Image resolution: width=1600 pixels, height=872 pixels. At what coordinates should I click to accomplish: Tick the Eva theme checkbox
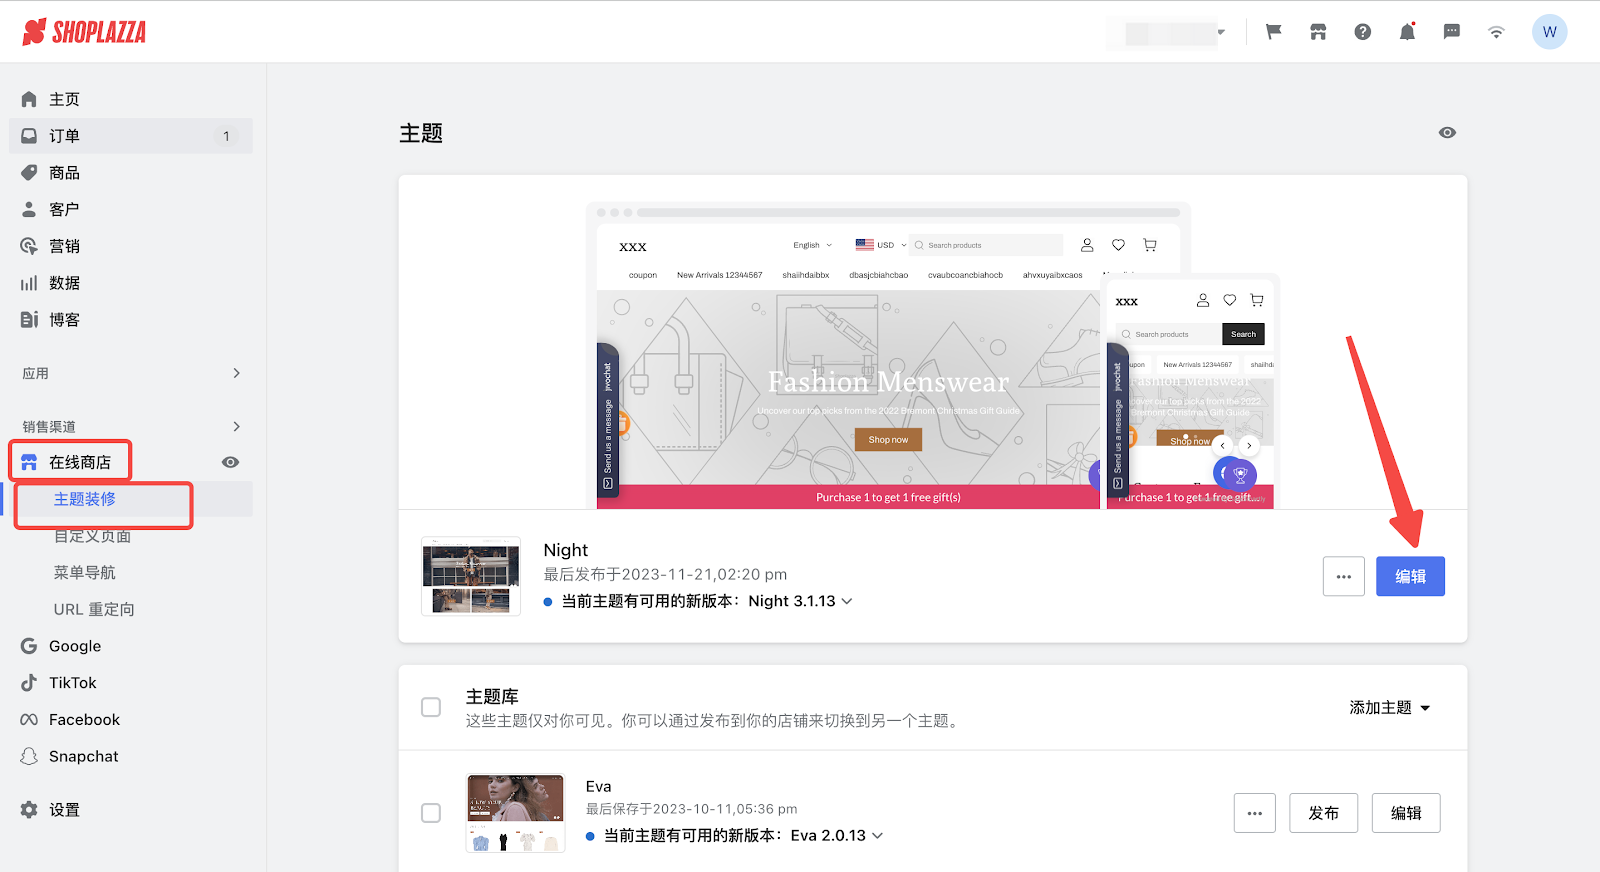click(431, 813)
